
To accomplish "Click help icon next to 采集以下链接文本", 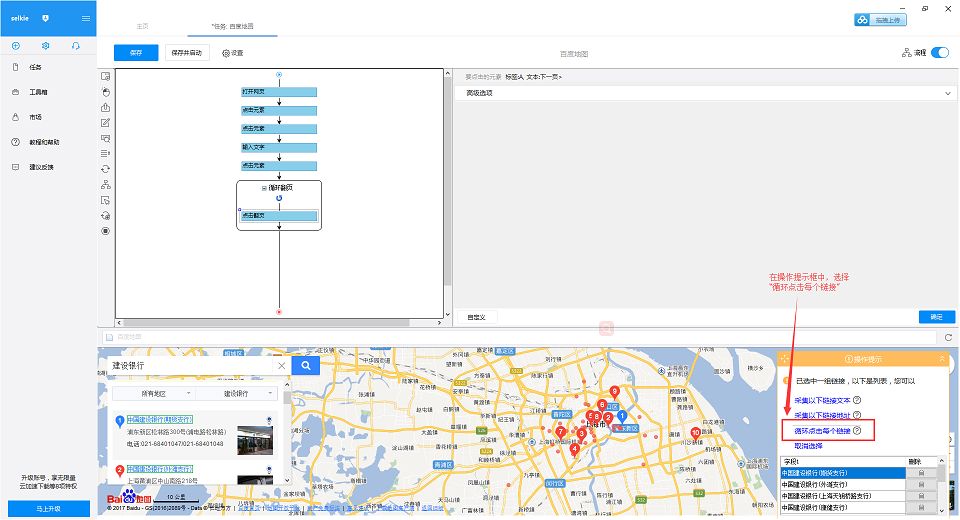I will click(x=857, y=400).
